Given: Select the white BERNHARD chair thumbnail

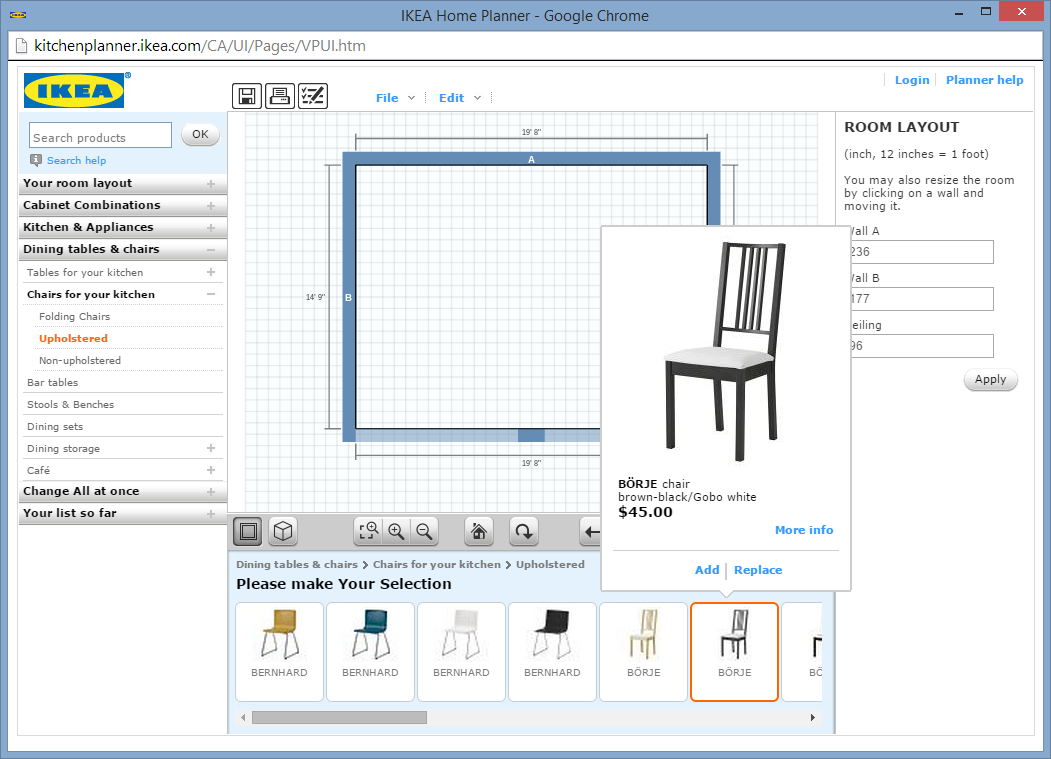Looking at the screenshot, I should click(x=461, y=652).
